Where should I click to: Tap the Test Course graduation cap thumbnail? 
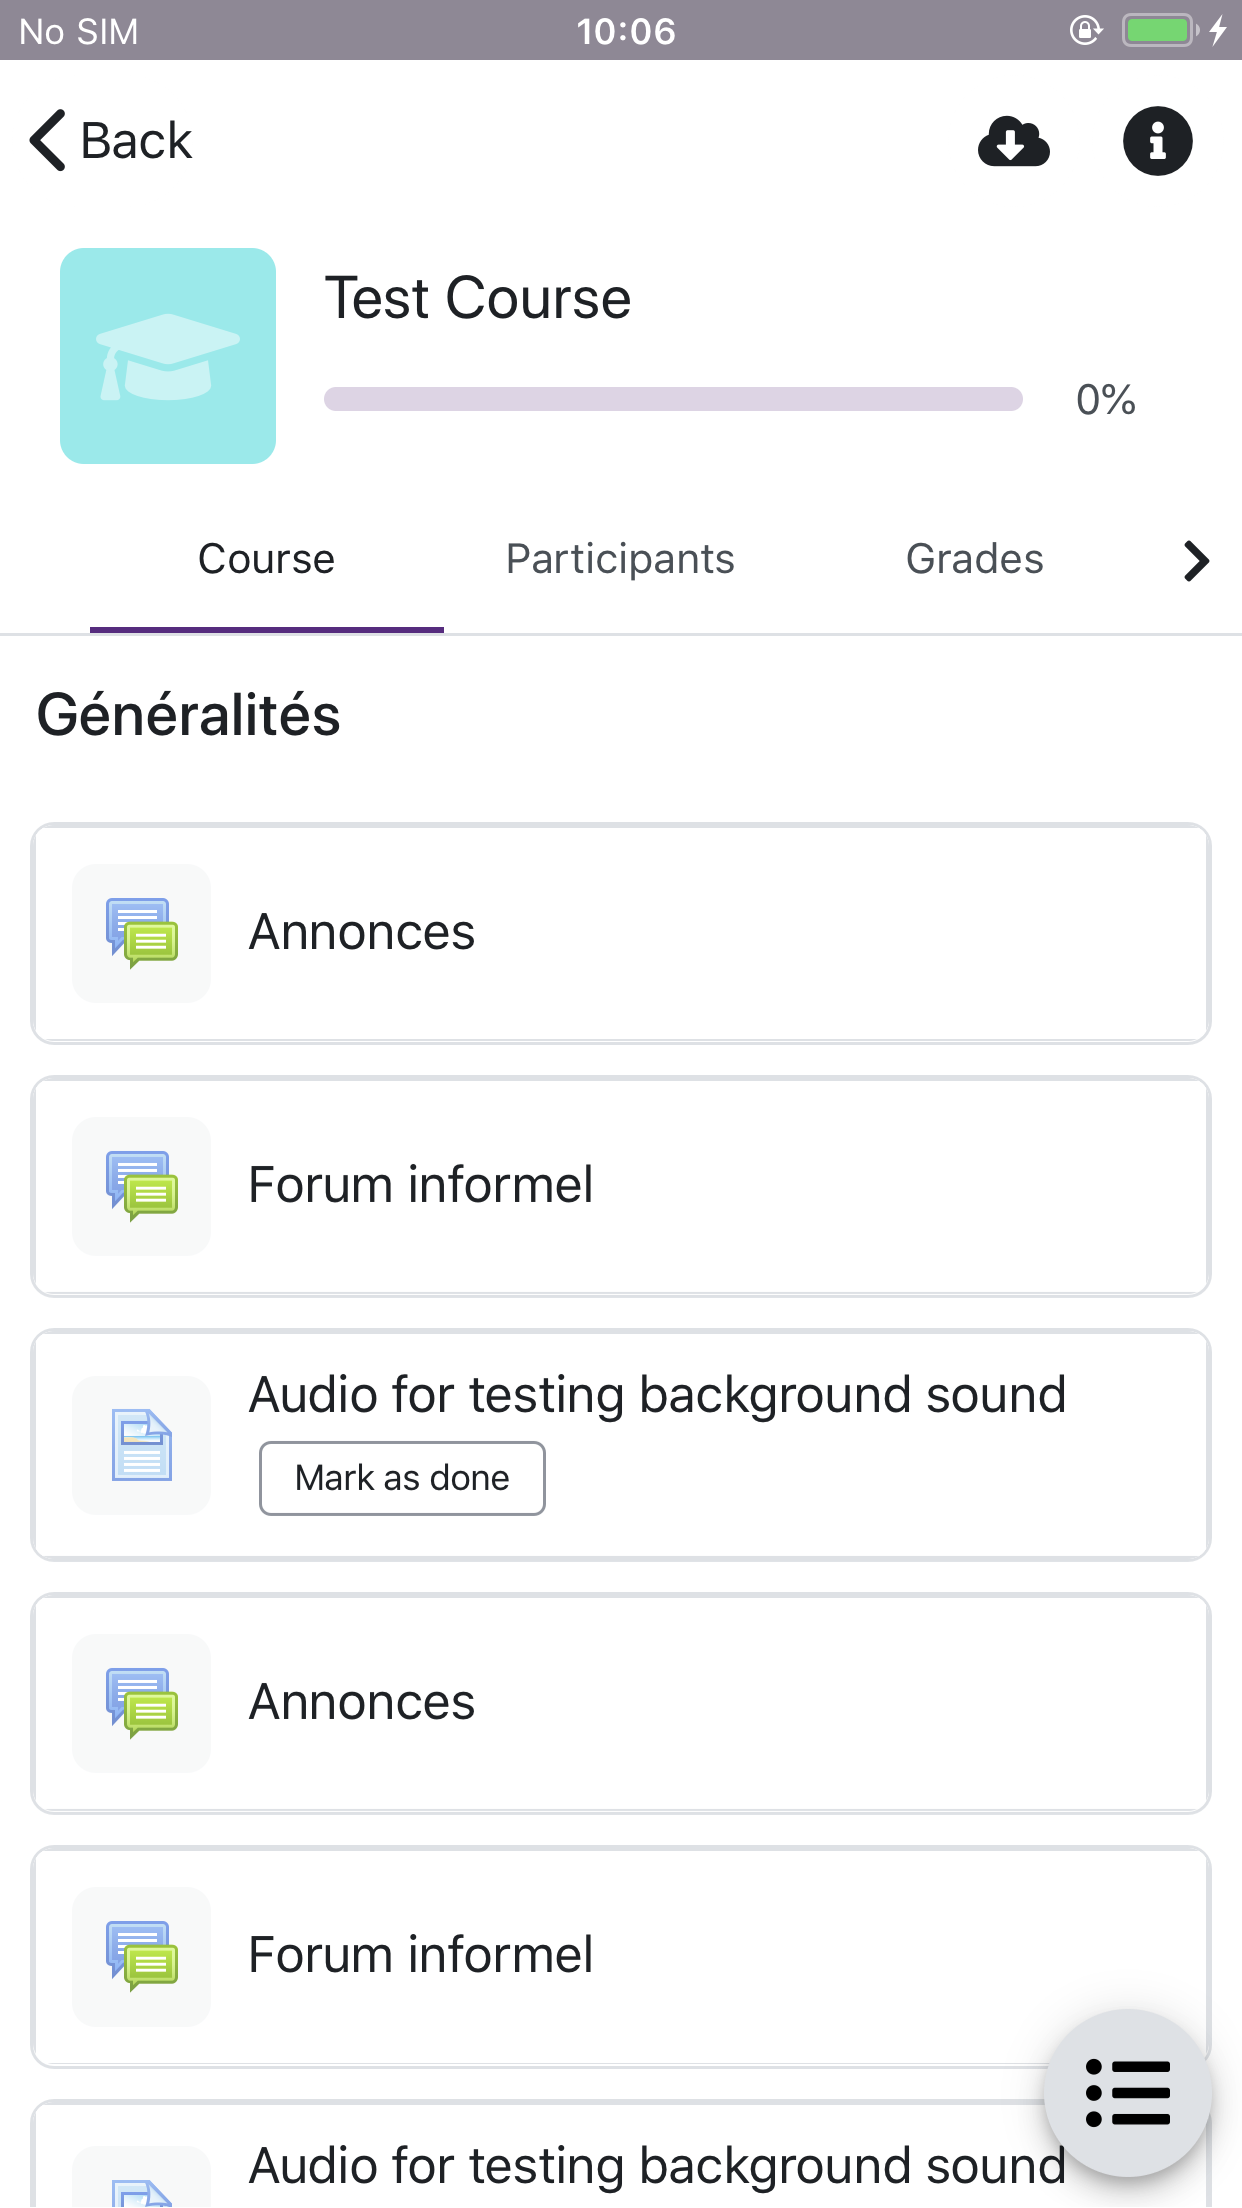[168, 356]
